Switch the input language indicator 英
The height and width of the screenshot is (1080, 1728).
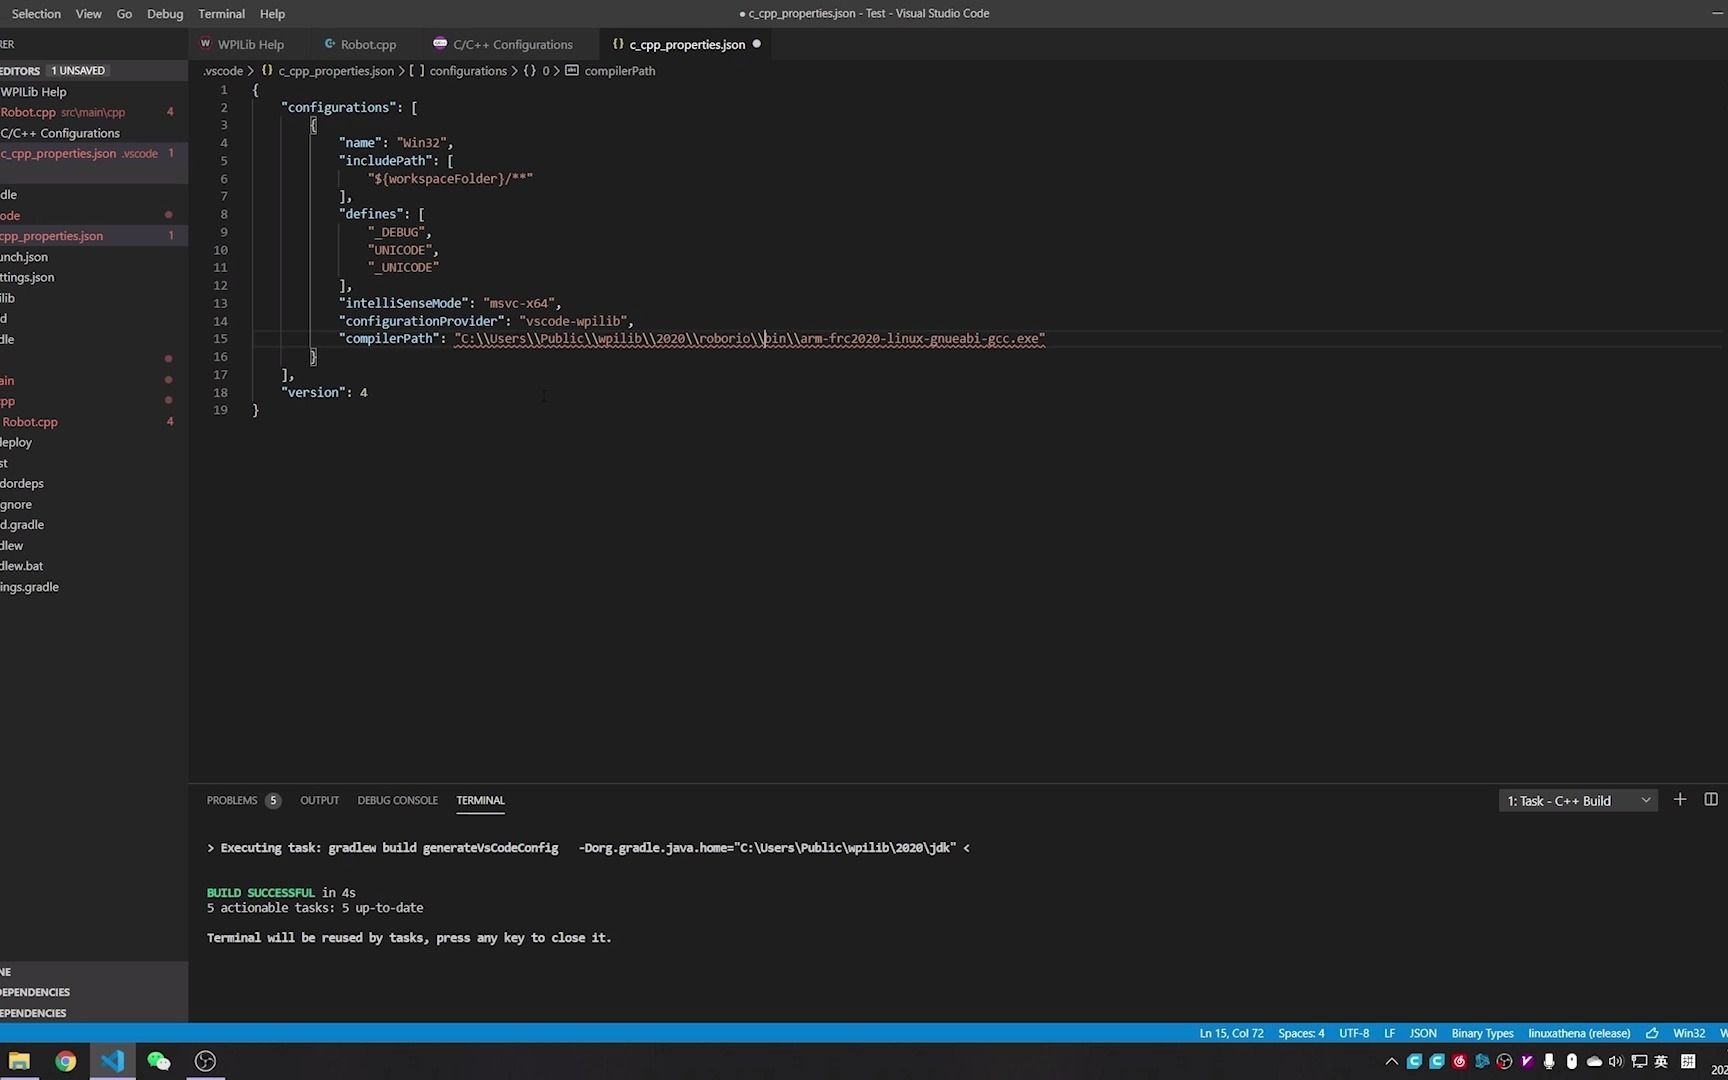pyautogui.click(x=1662, y=1061)
